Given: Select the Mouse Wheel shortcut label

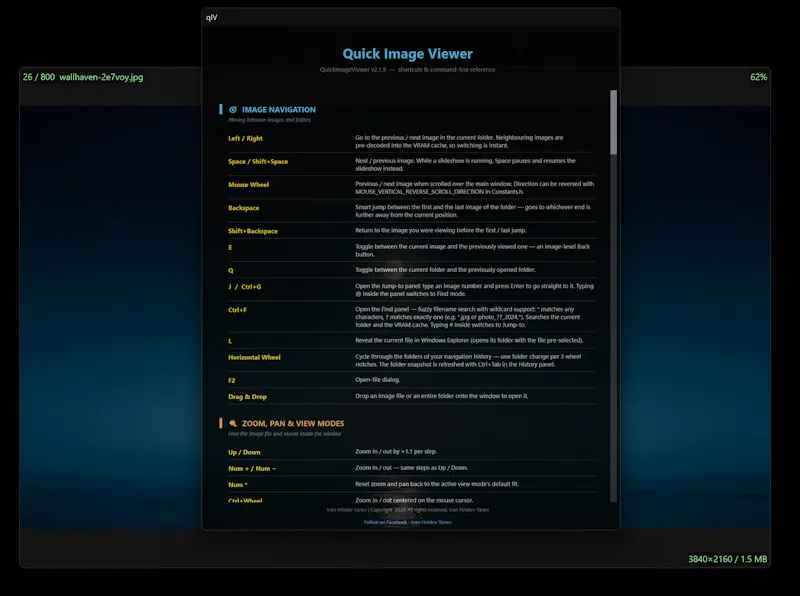Looking at the screenshot, I should tap(248, 185).
